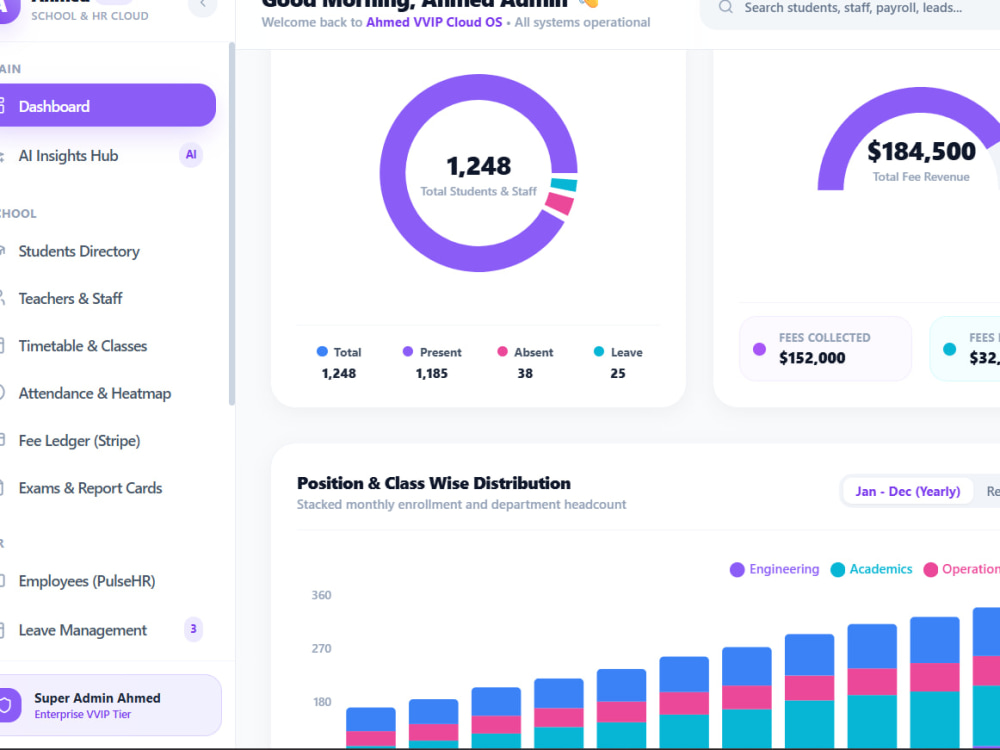Click the sidebar scrollbar
The width and height of the screenshot is (1000, 750).
[x=232, y=223]
